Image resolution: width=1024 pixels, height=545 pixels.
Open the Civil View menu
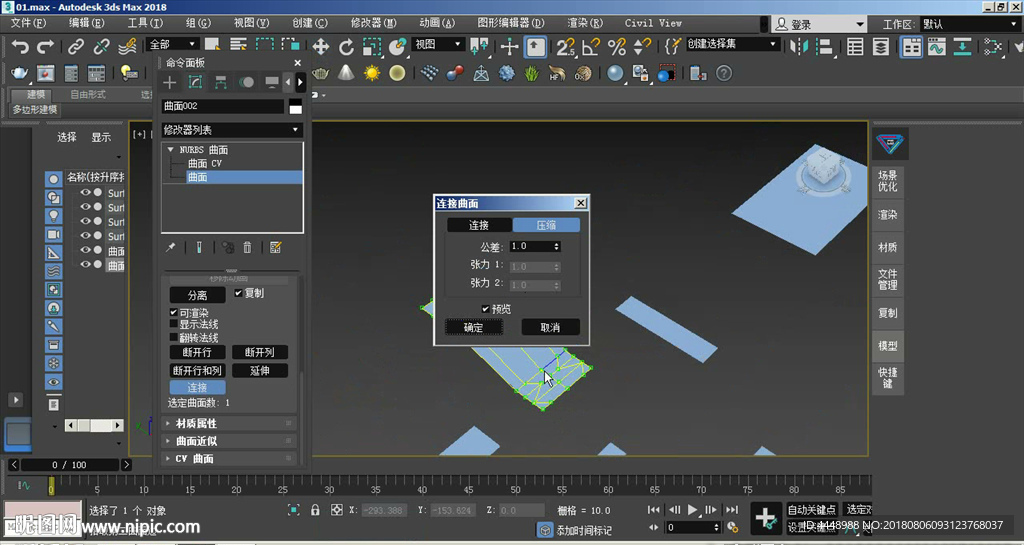coord(653,23)
